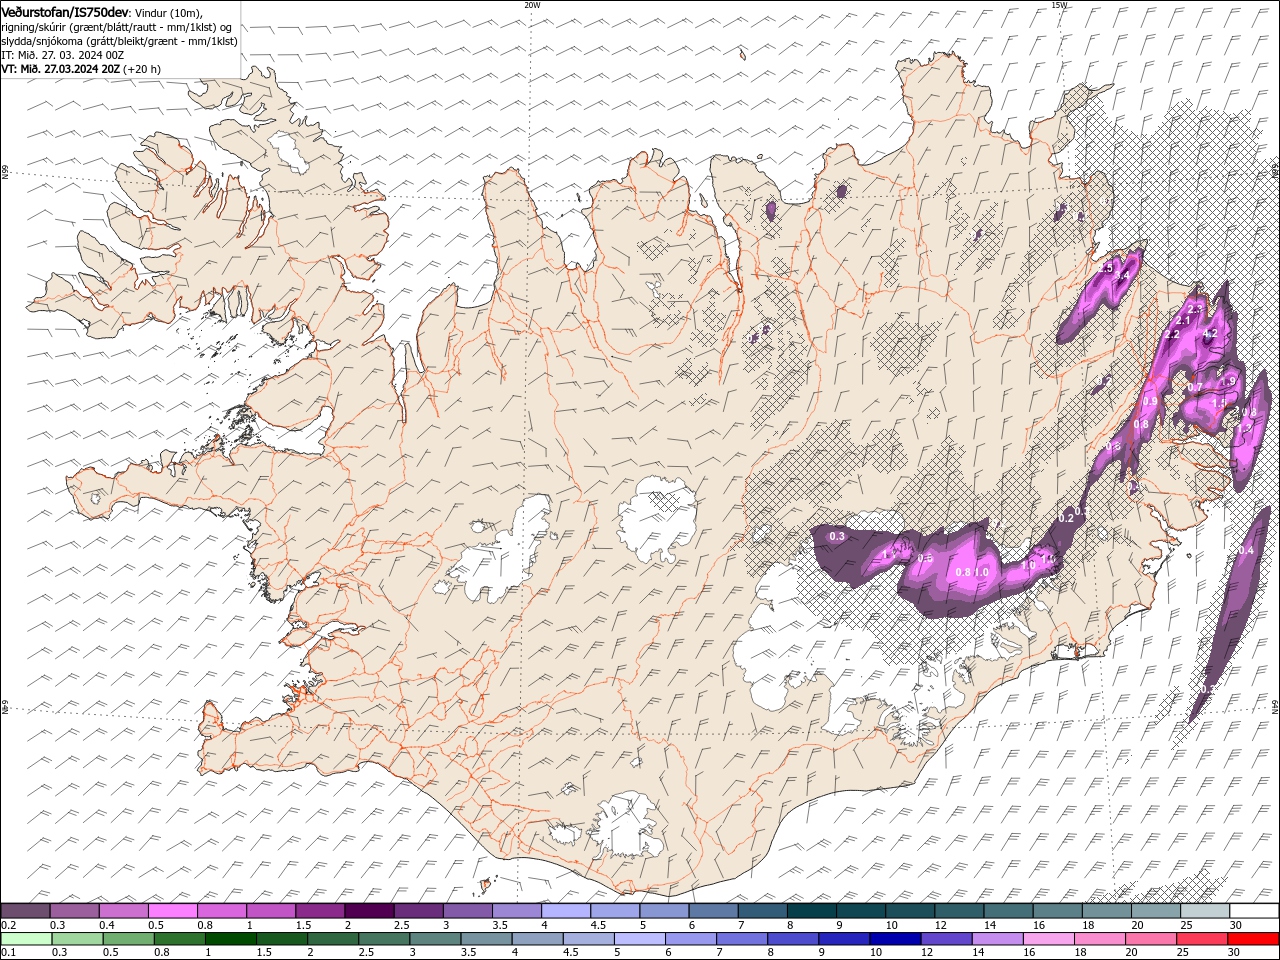Pick the lower-row red-pink swatch labeled 25
The width and height of the screenshot is (1280, 960).
click(x=1201, y=938)
